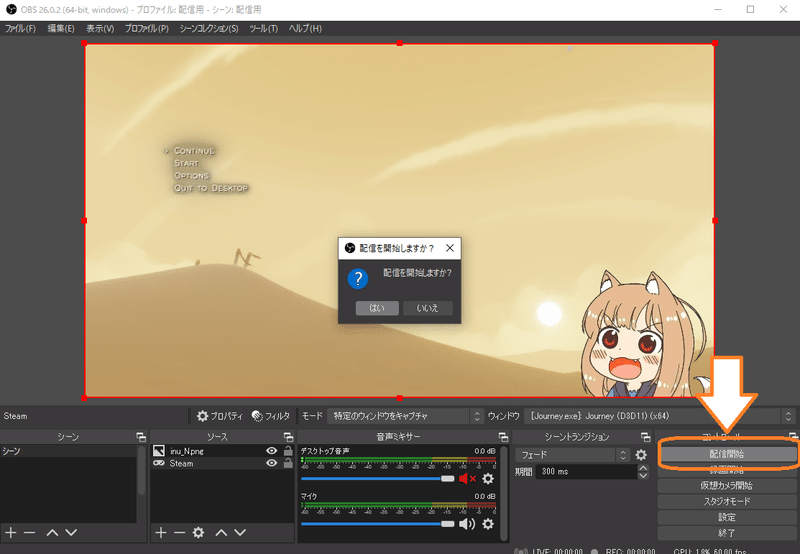This screenshot has height=554, width=800.
Task: Open the ヘルプ(H) menu
Action: coord(305,29)
